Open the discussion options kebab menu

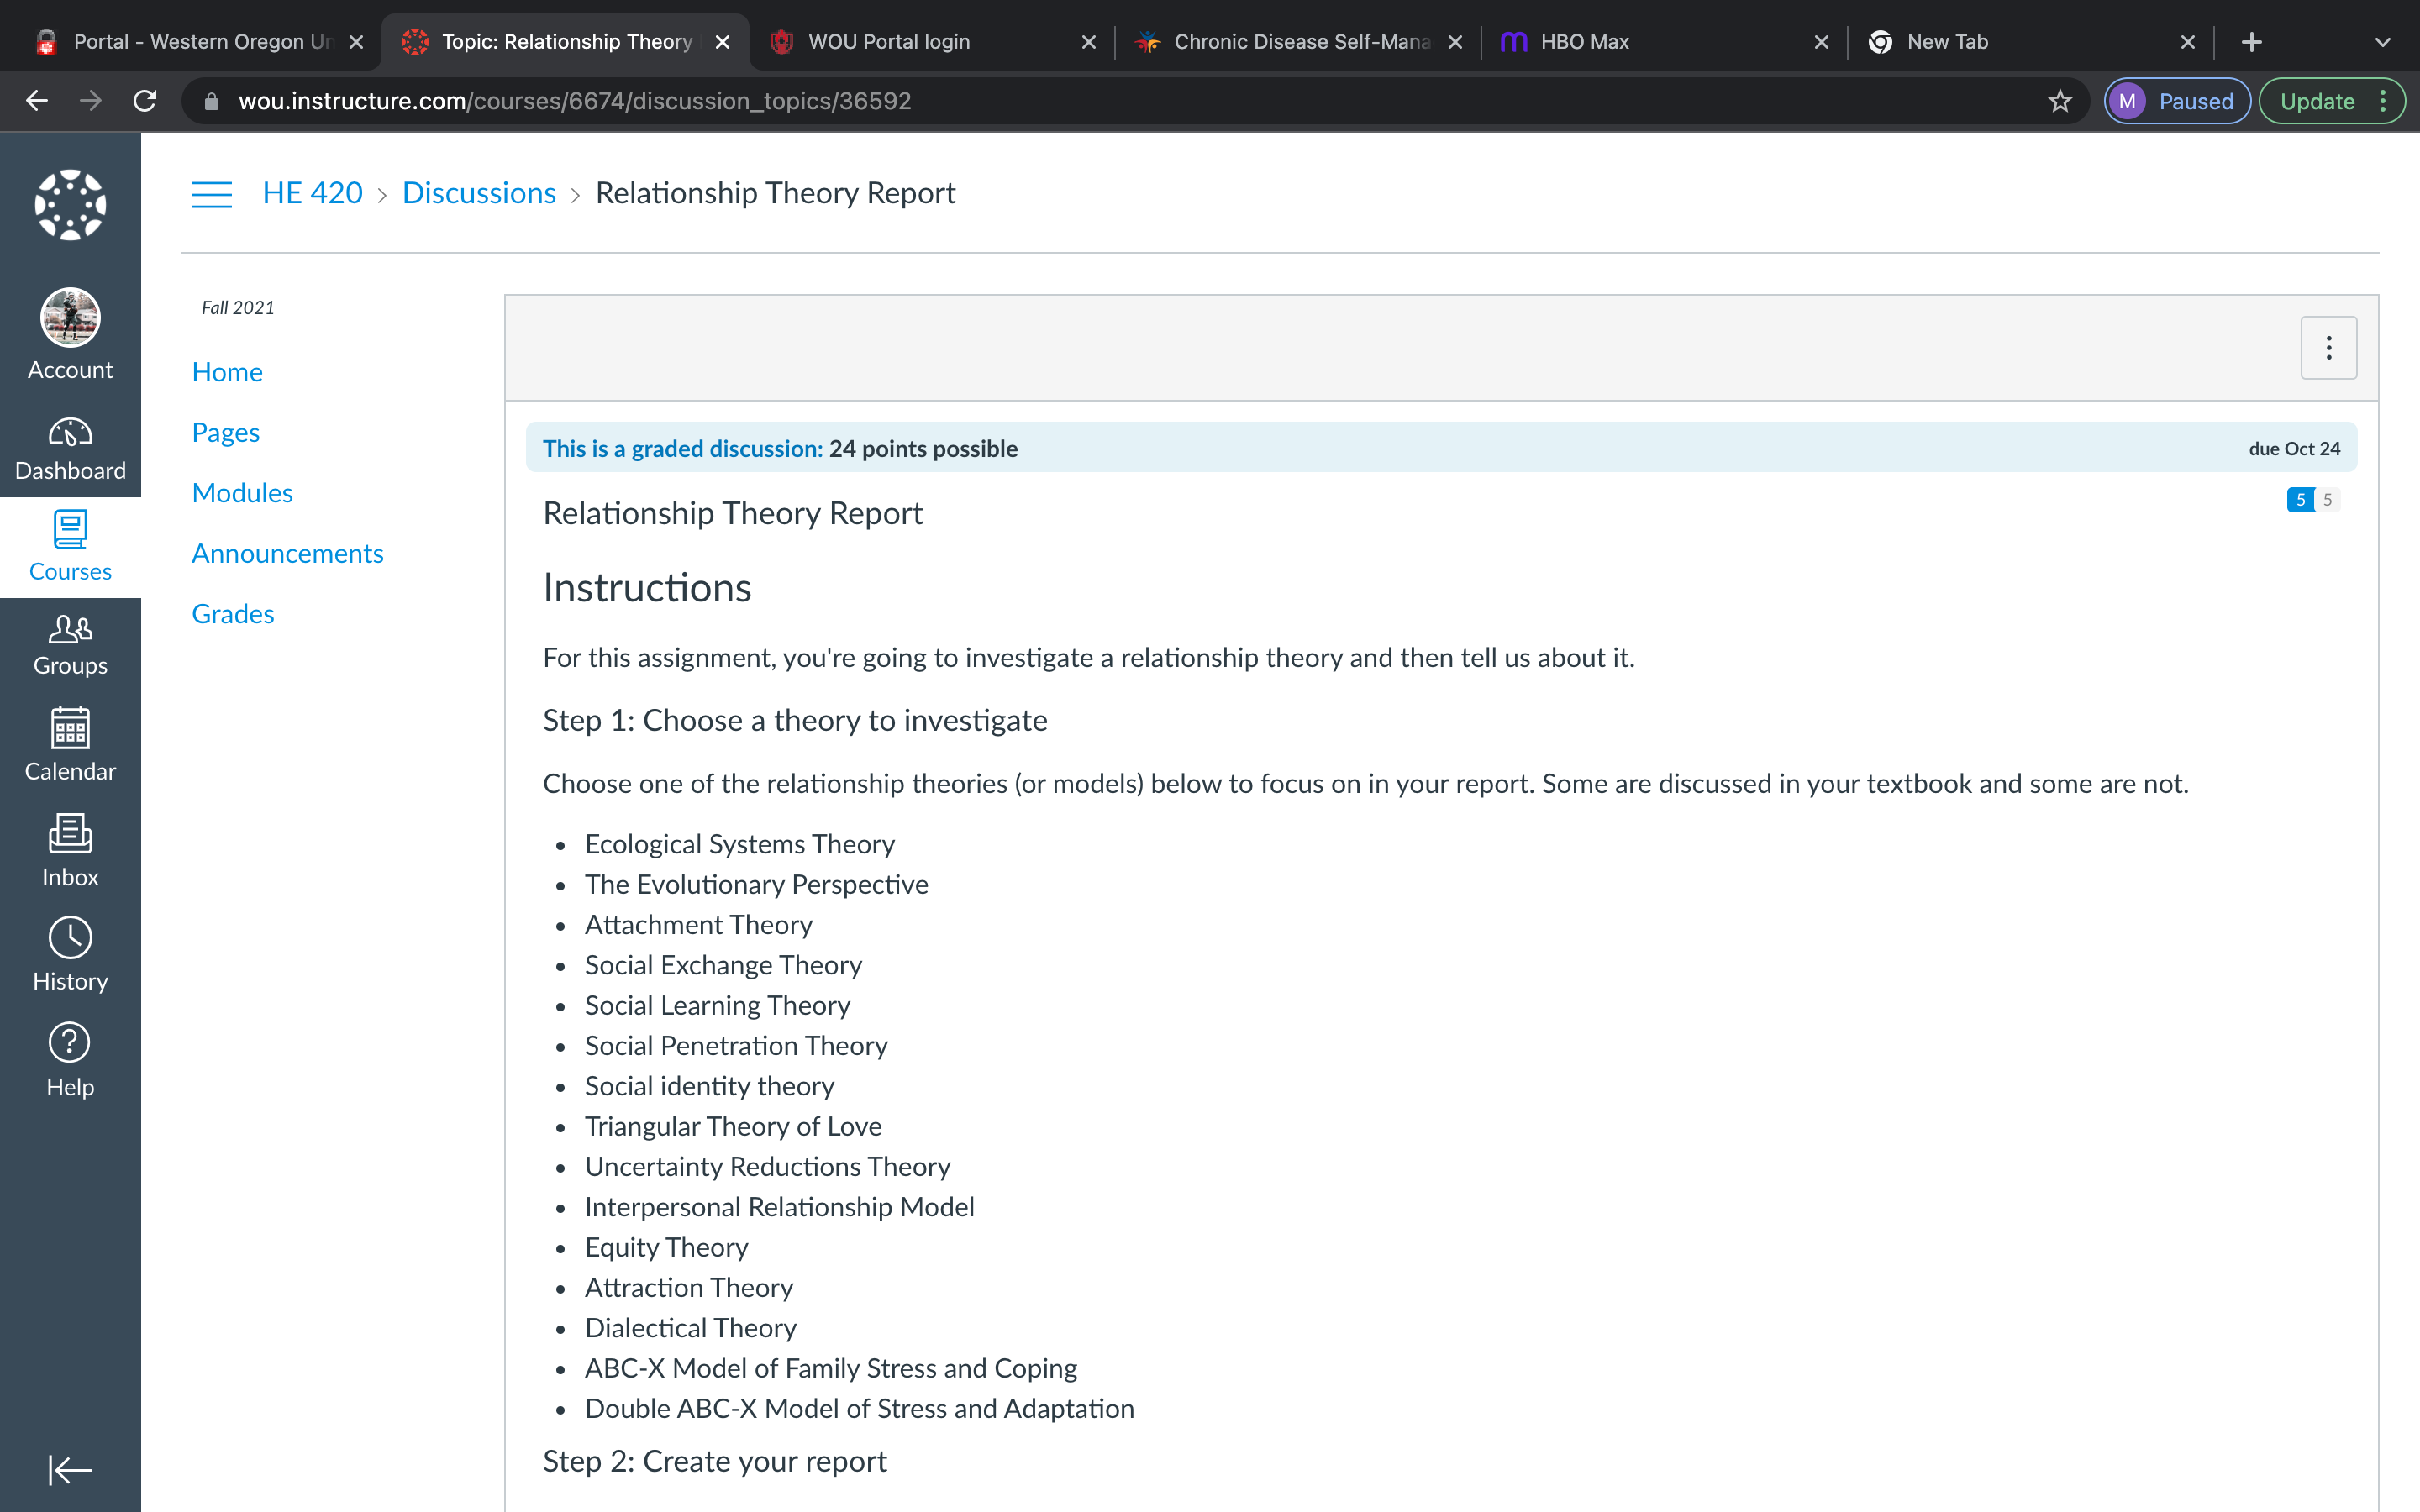click(2329, 348)
